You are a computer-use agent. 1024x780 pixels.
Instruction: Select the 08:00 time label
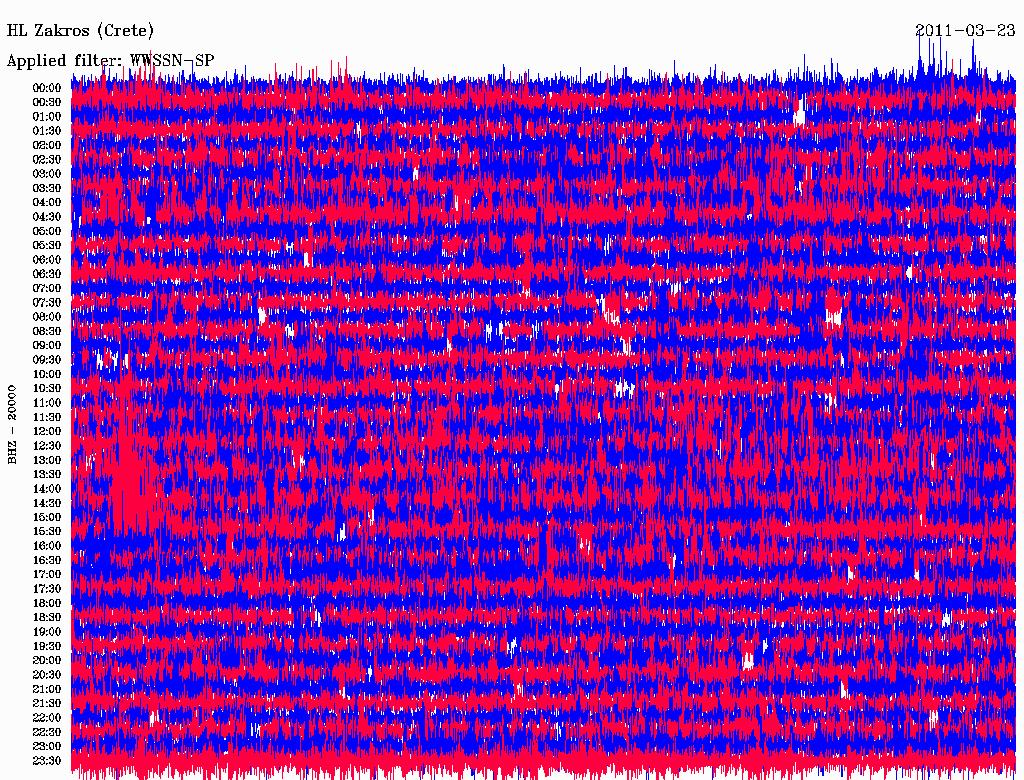point(47,317)
